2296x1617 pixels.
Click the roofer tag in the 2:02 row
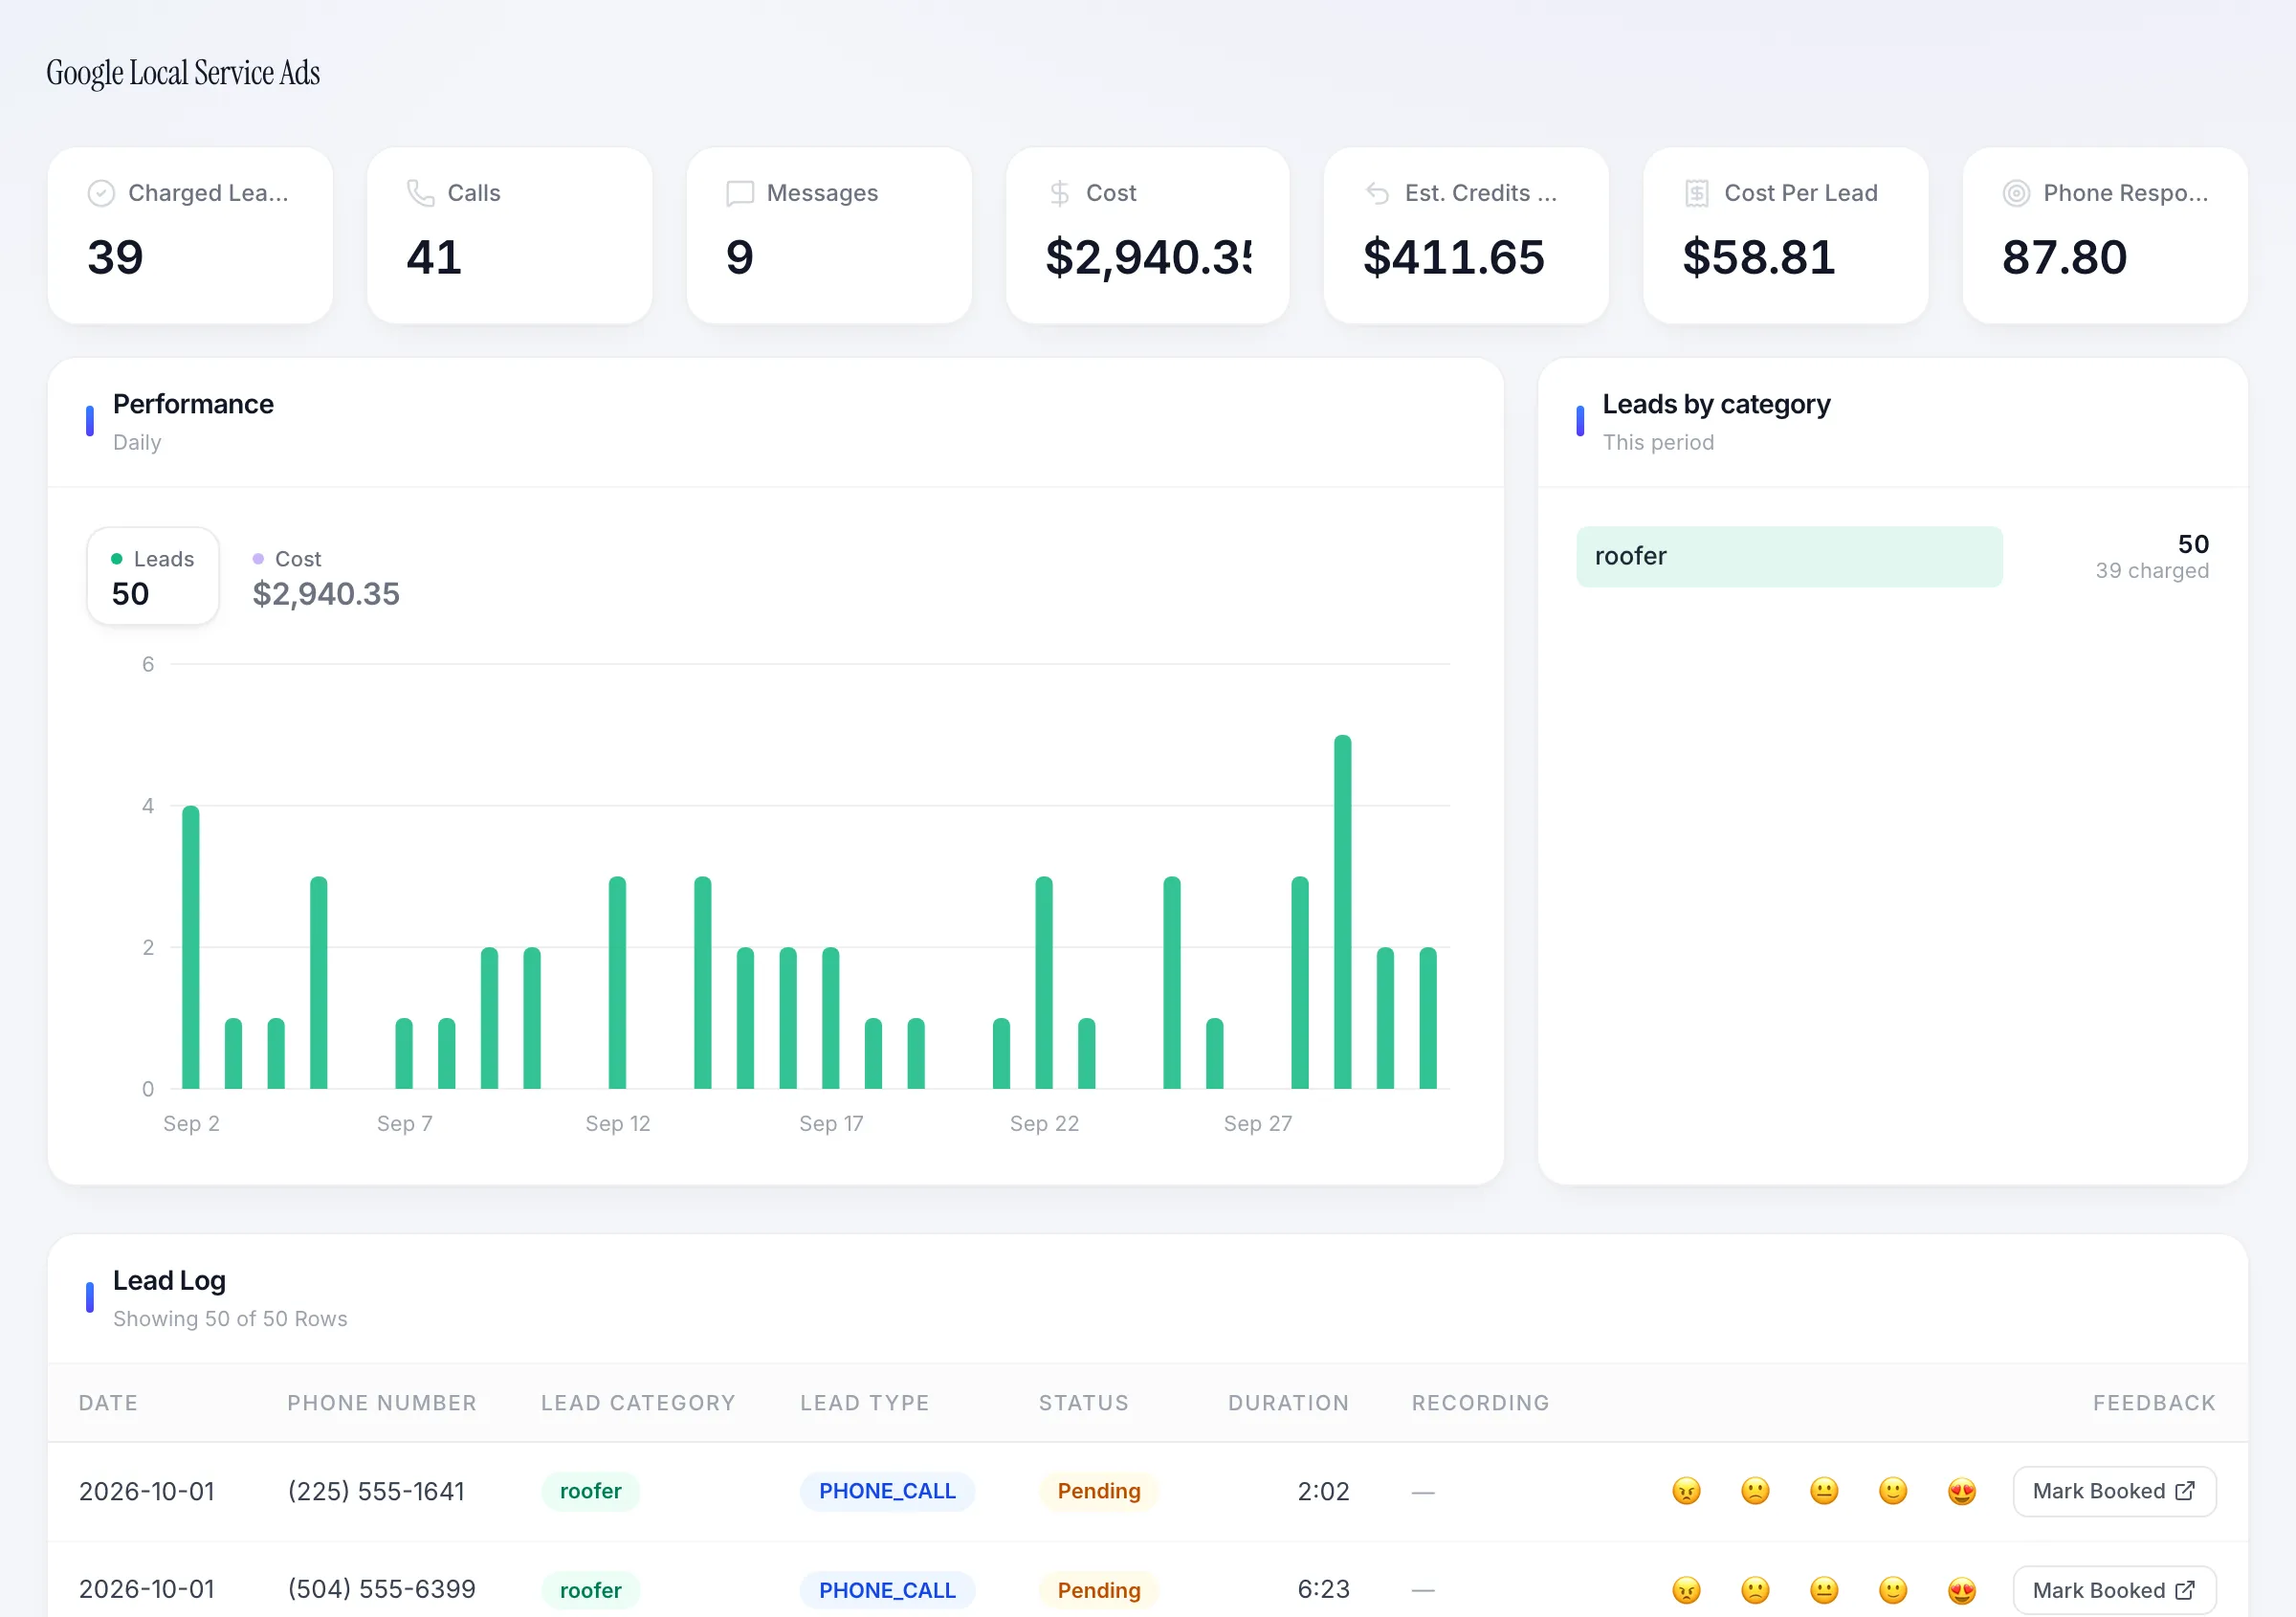click(x=590, y=1491)
